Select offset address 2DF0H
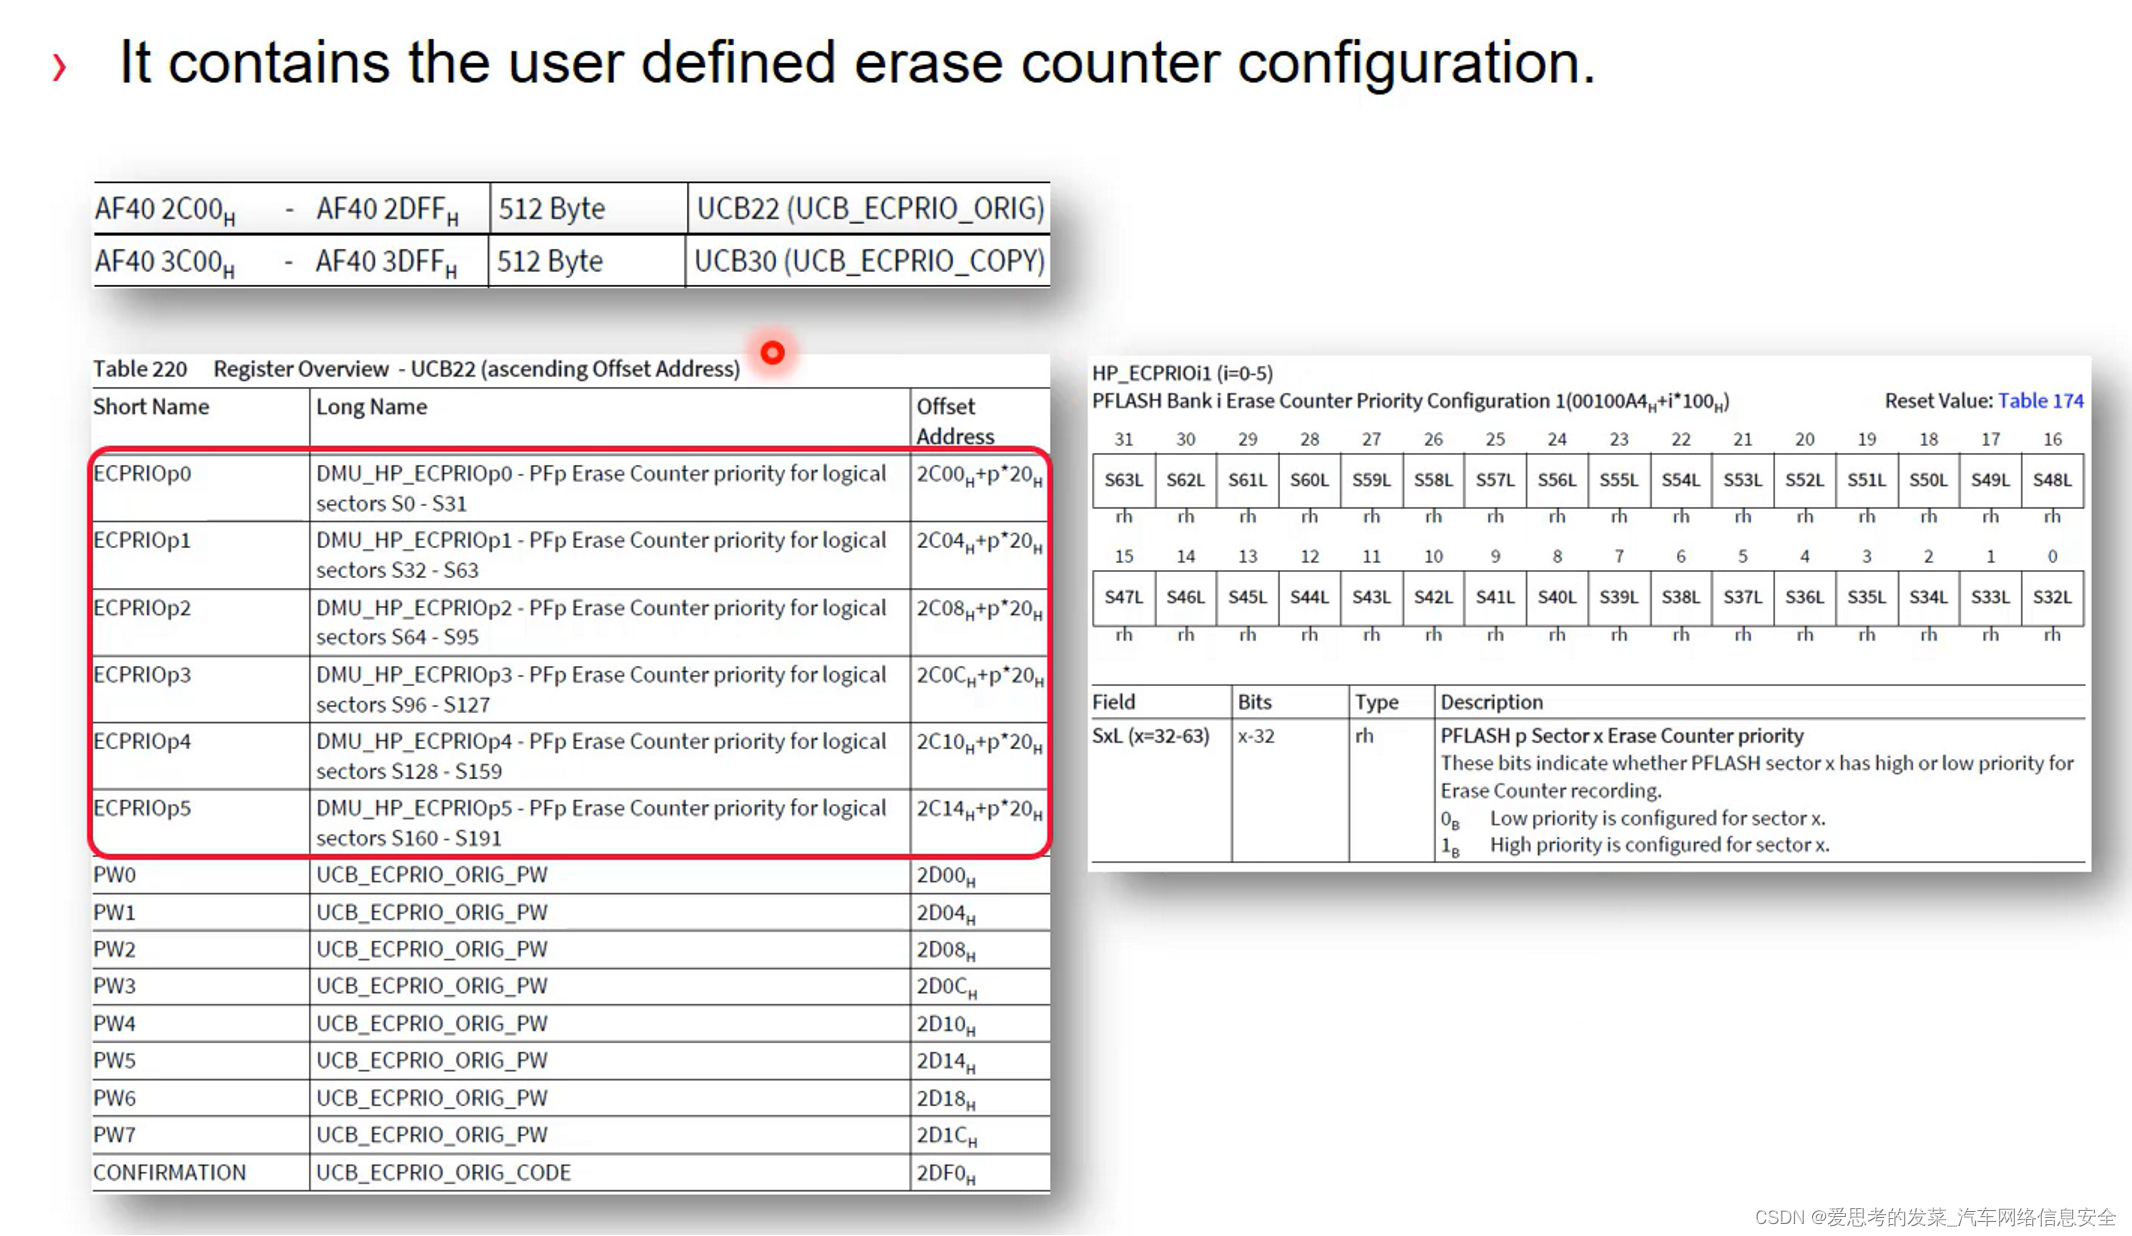 945,1171
